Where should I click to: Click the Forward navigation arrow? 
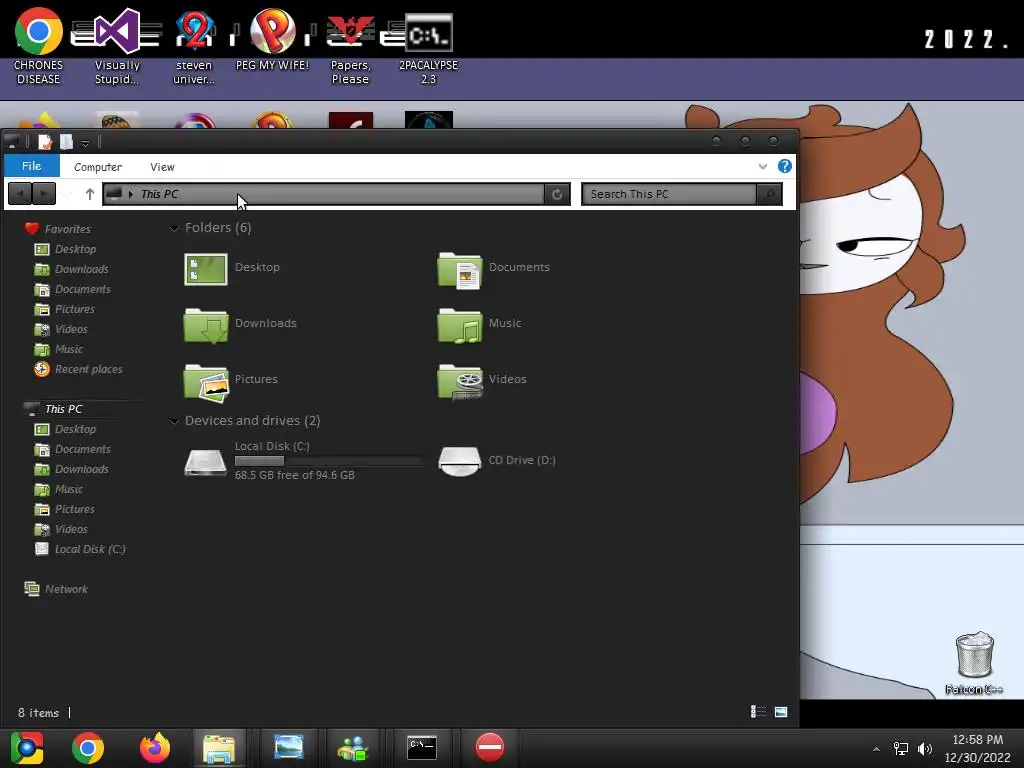[x=44, y=194]
